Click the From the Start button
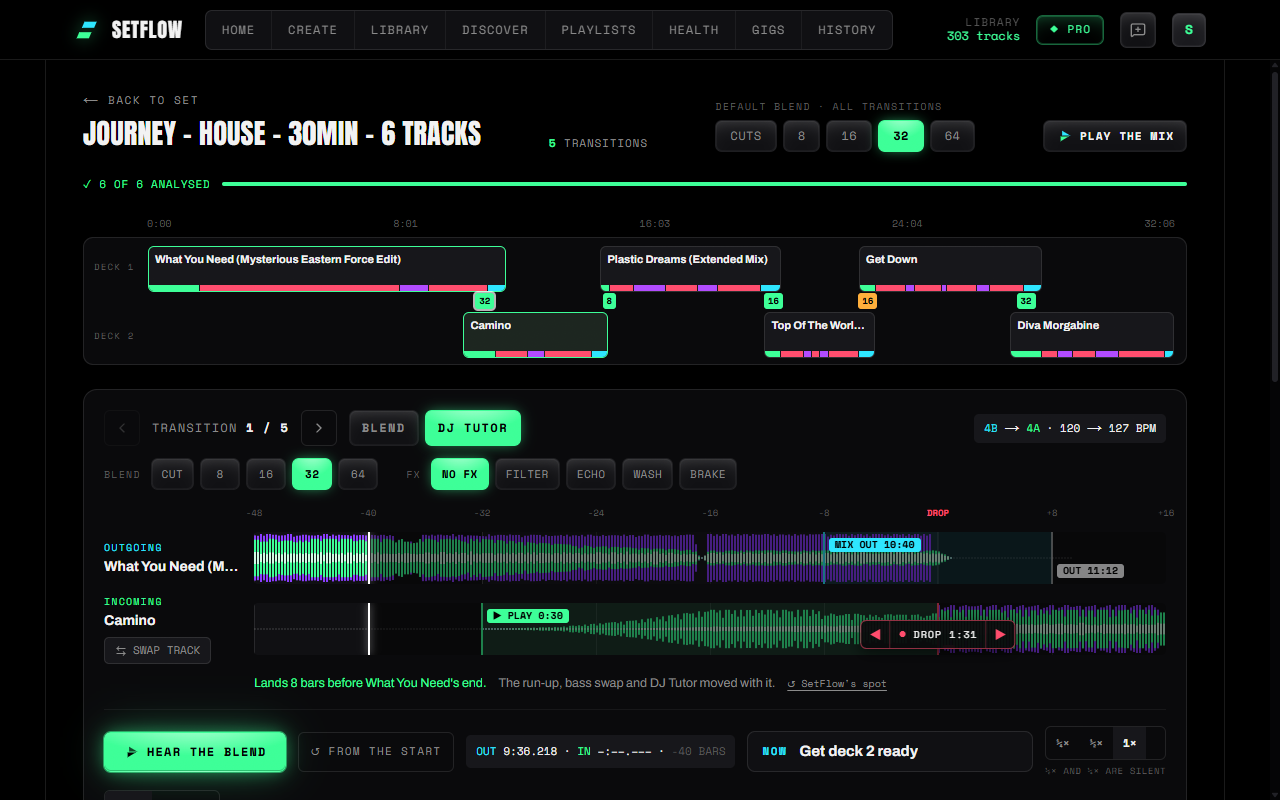The image size is (1280, 800). 376,752
